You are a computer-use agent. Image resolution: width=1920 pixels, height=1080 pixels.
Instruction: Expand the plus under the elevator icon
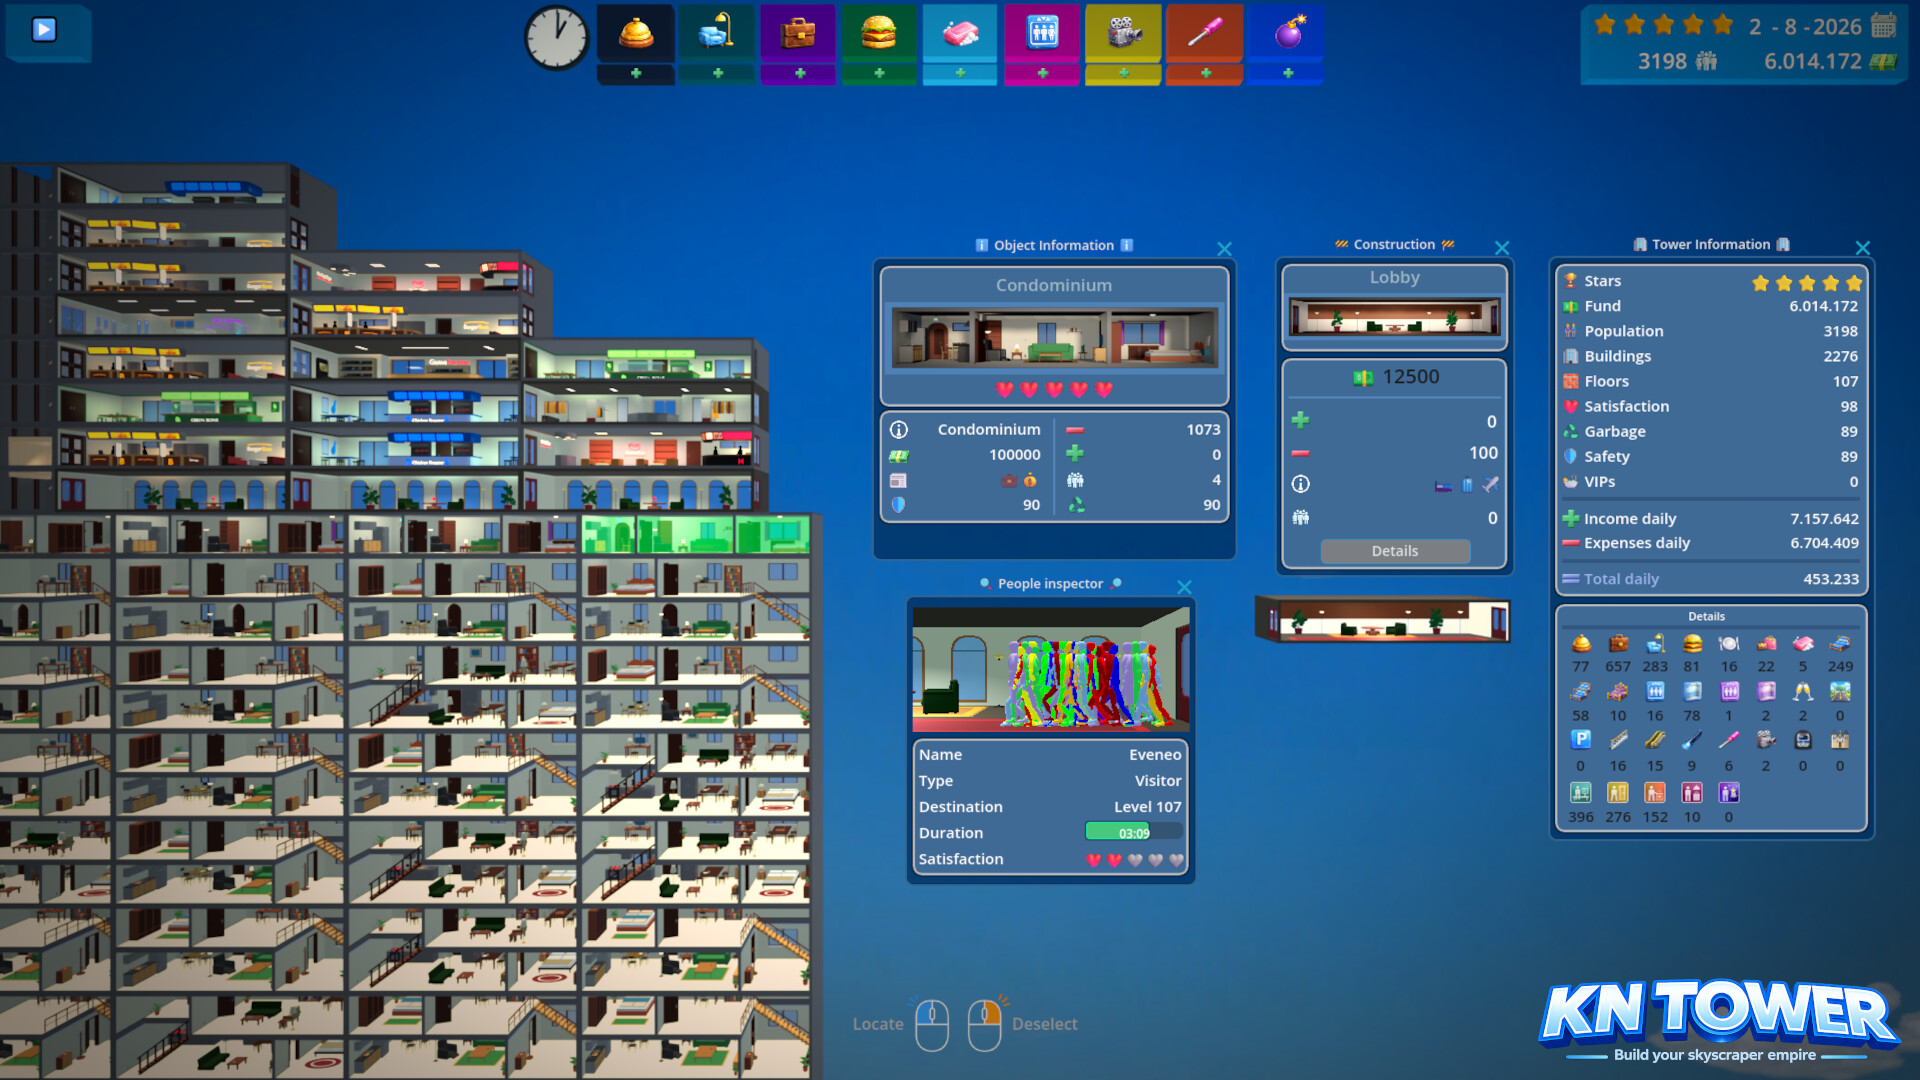pyautogui.click(x=1042, y=74)
